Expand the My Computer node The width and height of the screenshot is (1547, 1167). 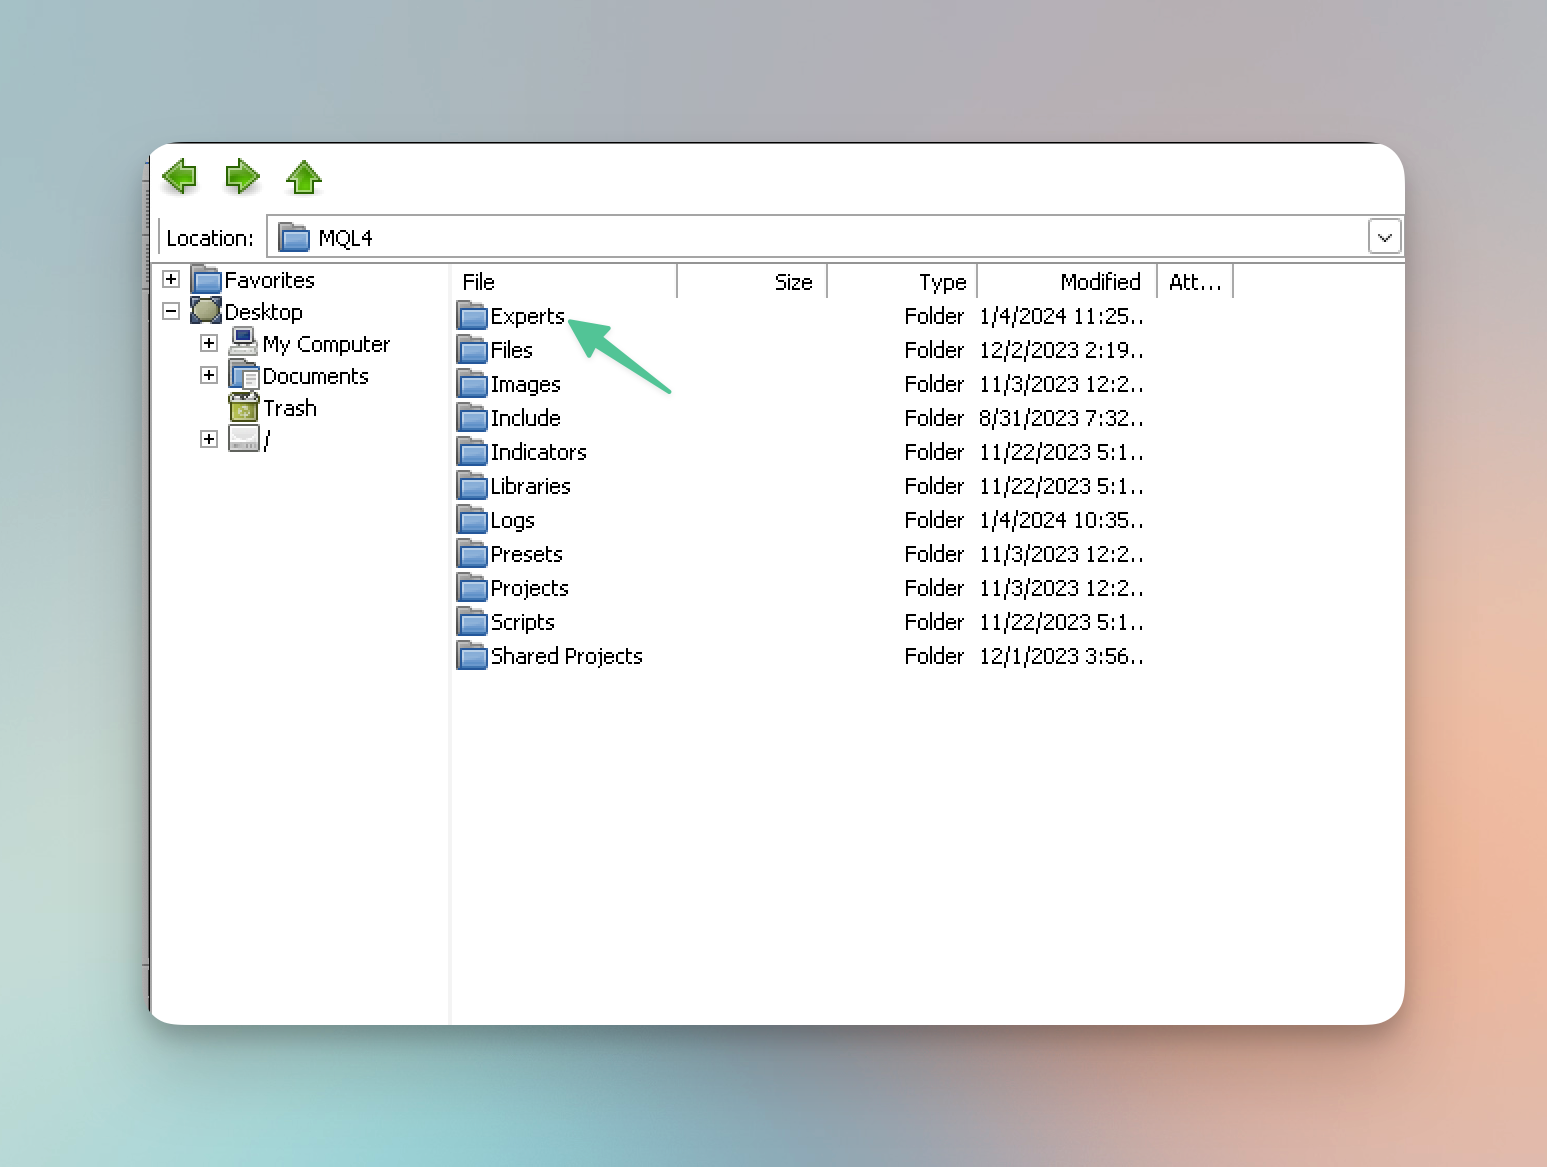coord(209,343)
